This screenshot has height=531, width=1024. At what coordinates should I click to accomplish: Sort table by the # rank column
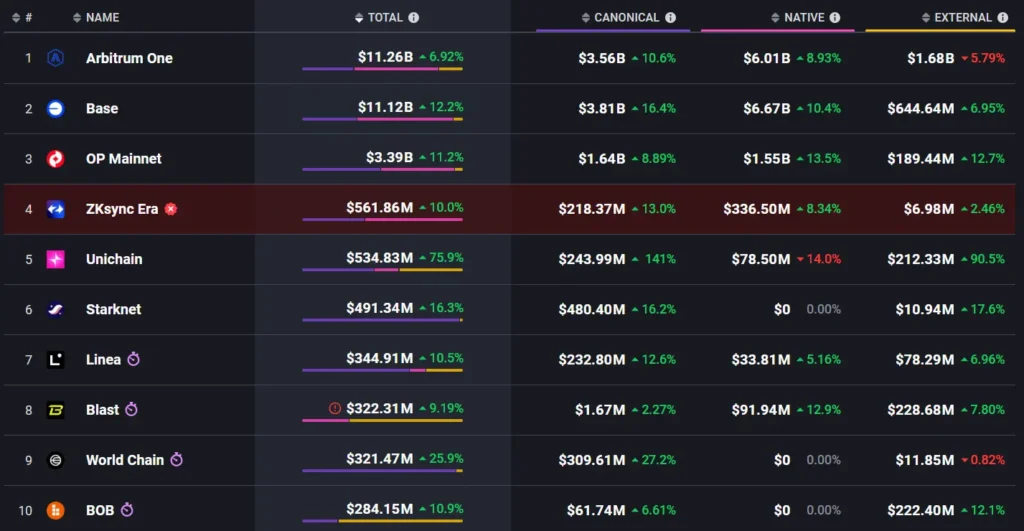tap(22, 18)
